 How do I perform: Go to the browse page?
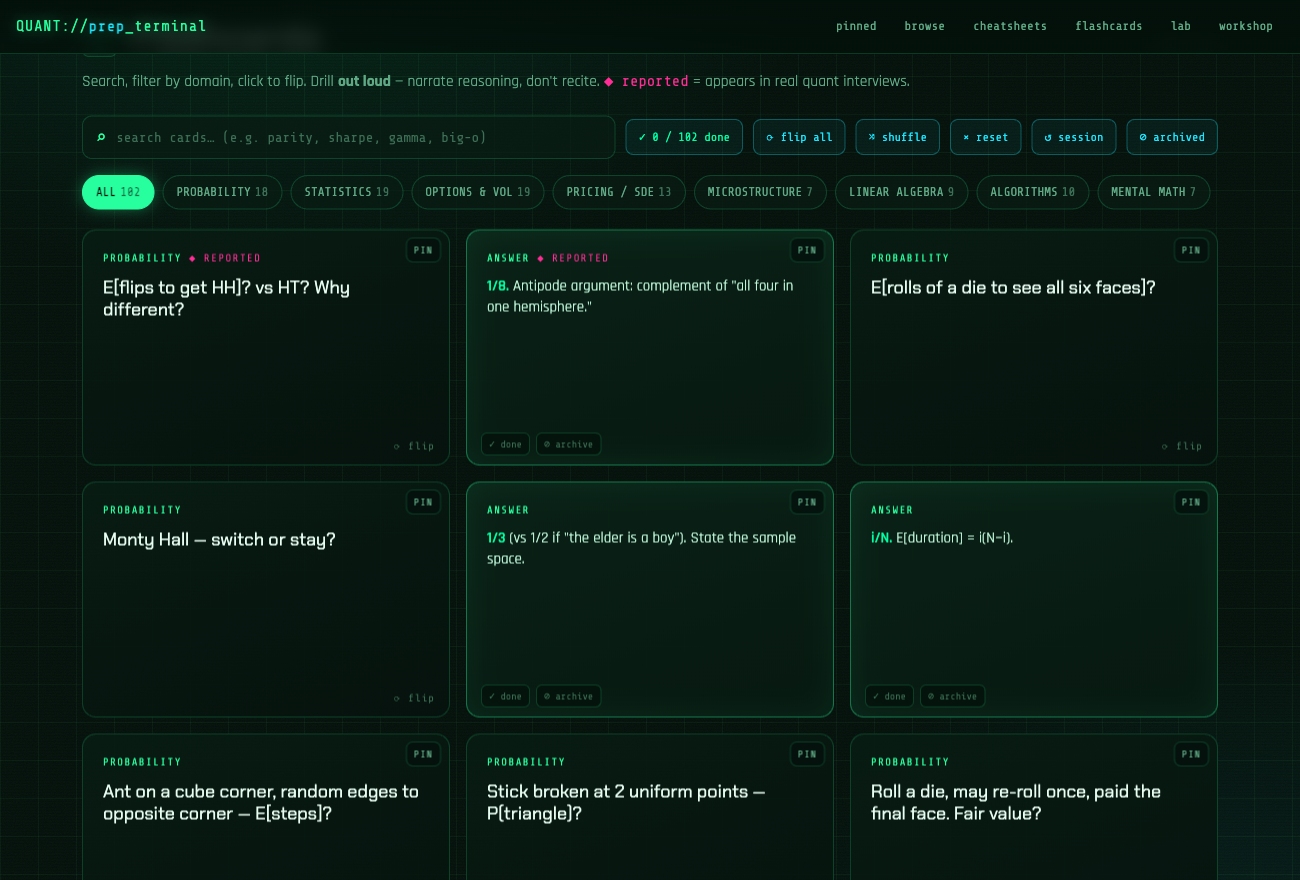tap(924, 26)
